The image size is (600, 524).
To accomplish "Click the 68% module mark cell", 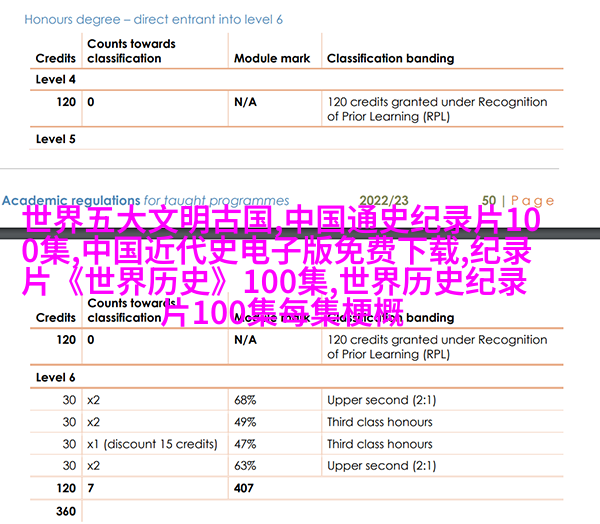I will click(x=245, y=400).
